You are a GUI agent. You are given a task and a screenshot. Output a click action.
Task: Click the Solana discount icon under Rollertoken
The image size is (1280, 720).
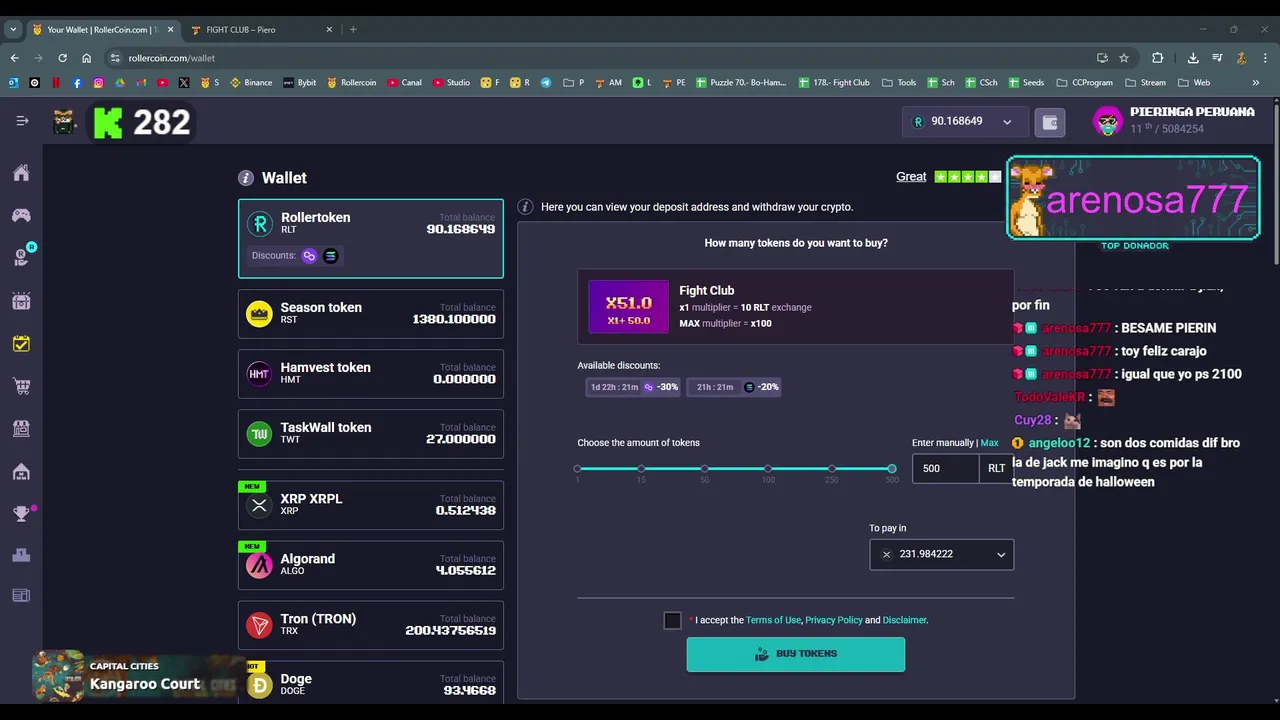(331, 256)
